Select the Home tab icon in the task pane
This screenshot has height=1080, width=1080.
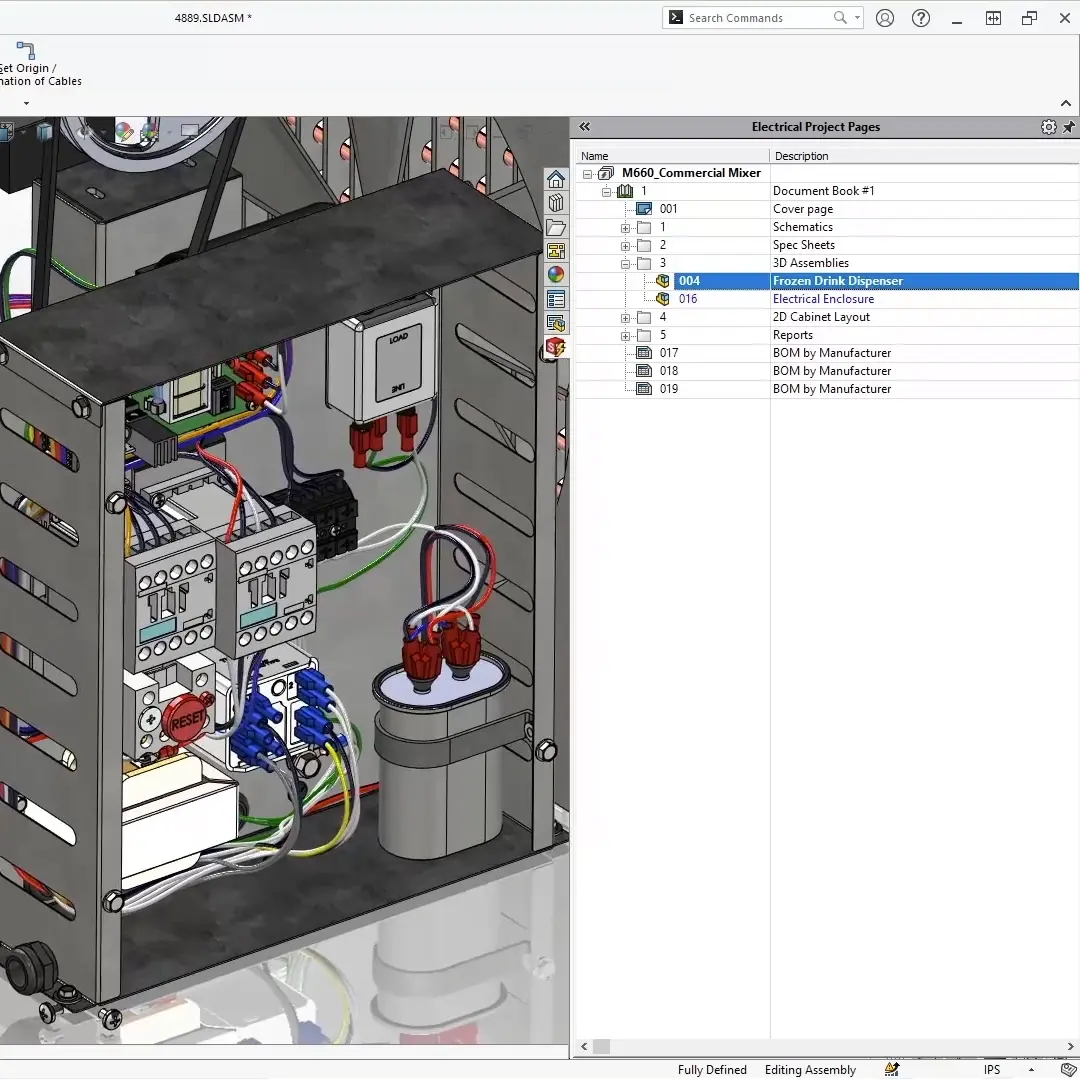(x=556, y=179)
